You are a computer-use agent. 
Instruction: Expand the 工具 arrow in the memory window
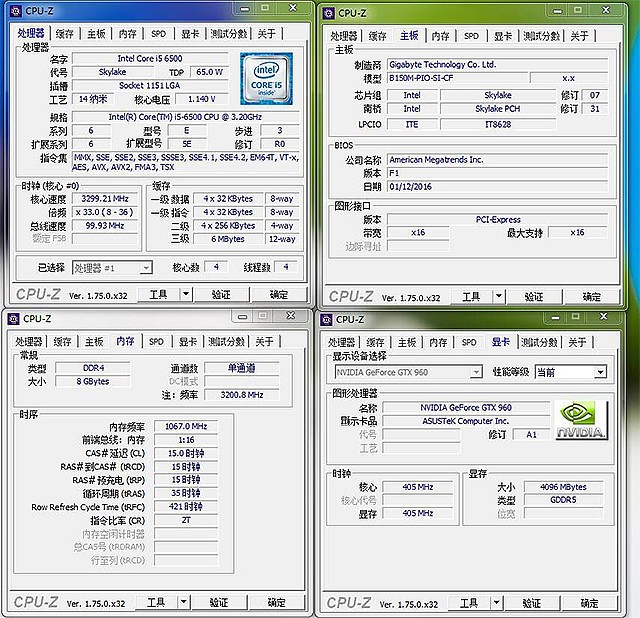click(183, 602)
